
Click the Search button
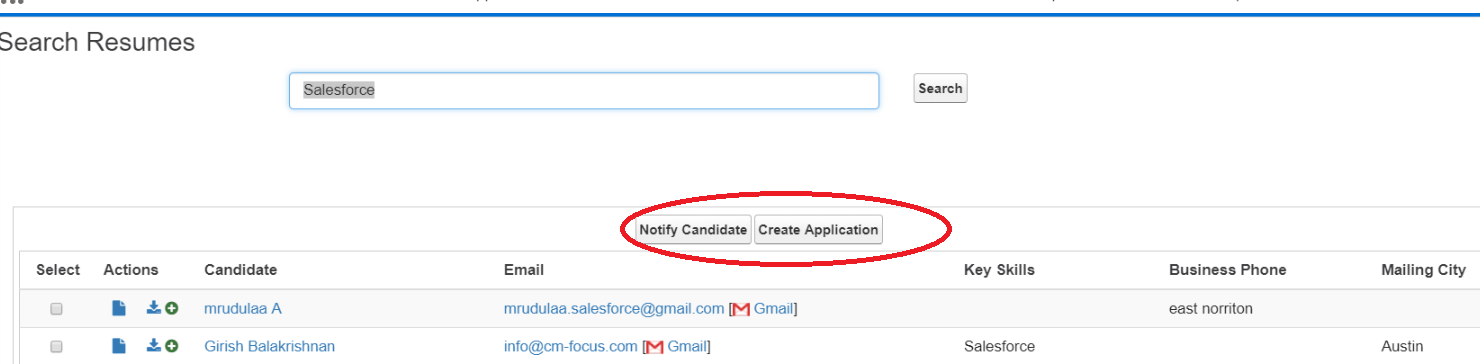pos(940,88)
